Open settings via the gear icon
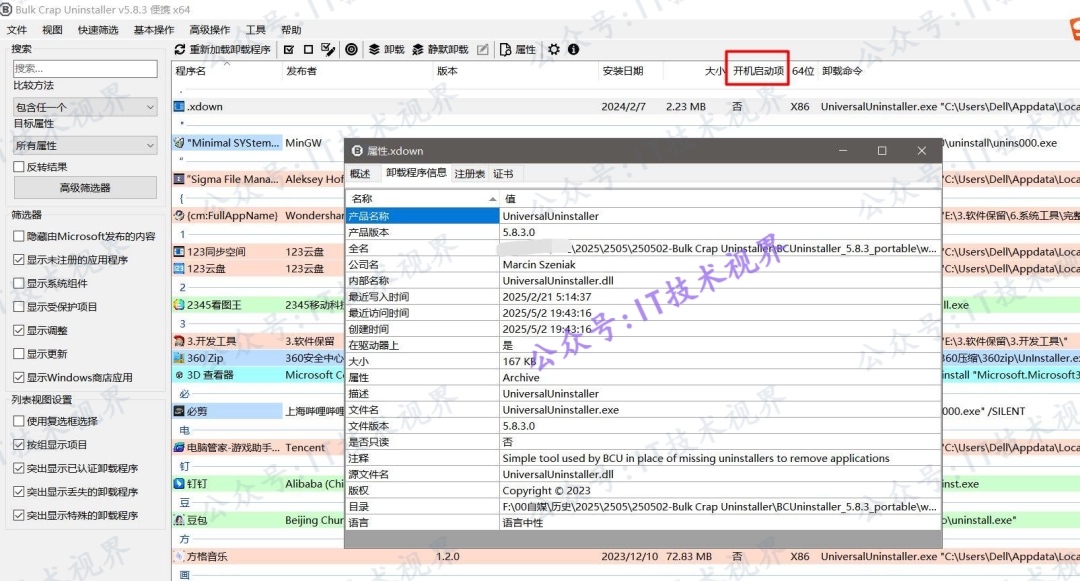The height and width of the screenshot is (581, 1080). tap(554, 50)
